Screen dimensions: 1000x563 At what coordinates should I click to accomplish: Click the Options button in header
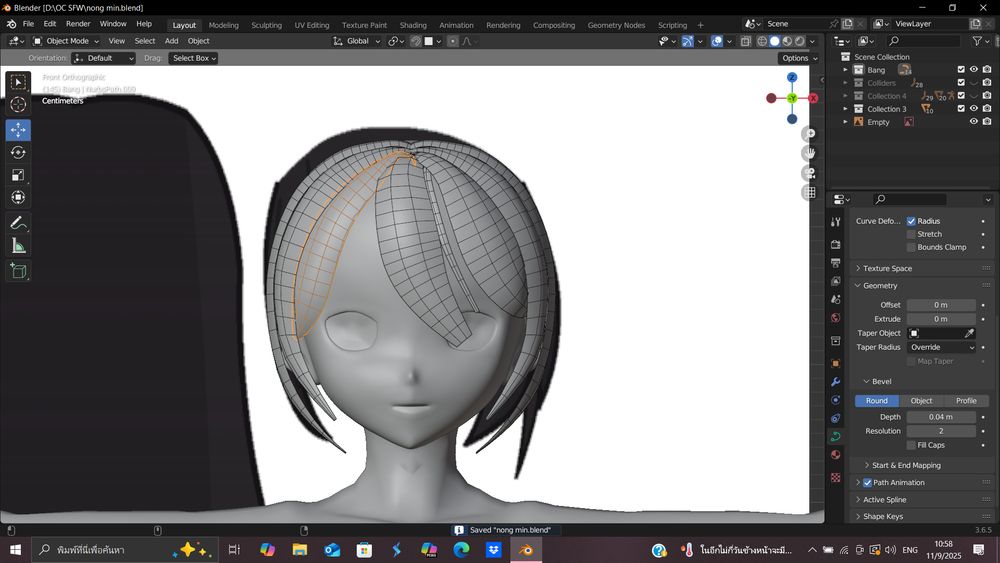[798, 58]
